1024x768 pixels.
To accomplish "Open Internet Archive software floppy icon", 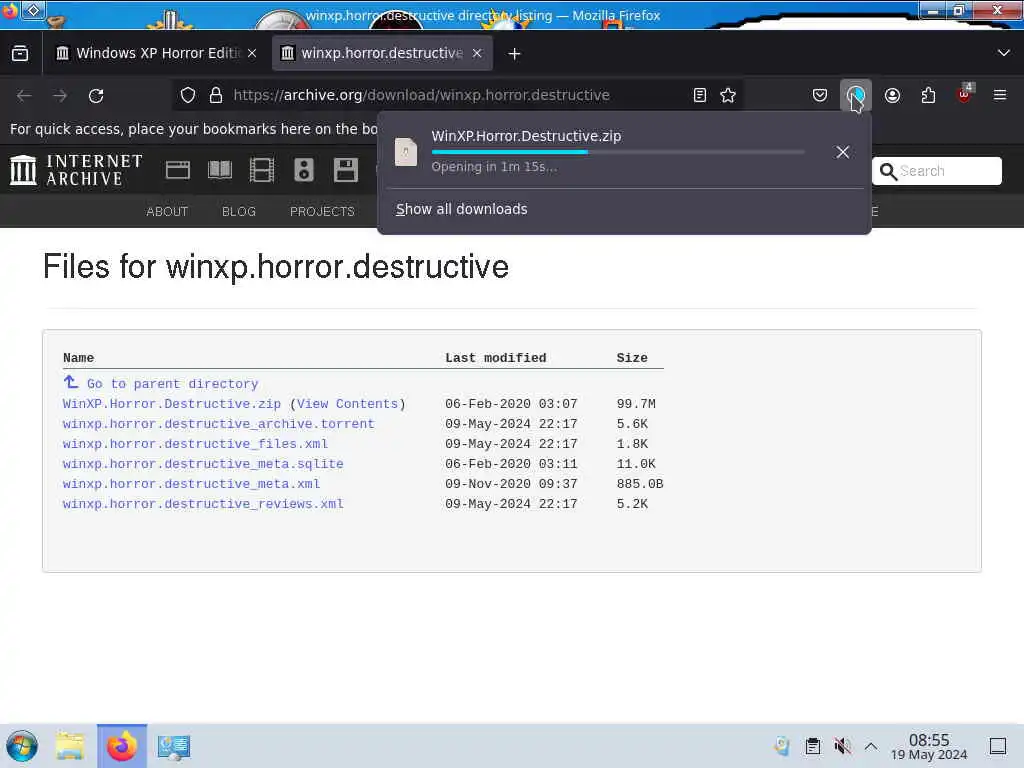I will (345, 170).
